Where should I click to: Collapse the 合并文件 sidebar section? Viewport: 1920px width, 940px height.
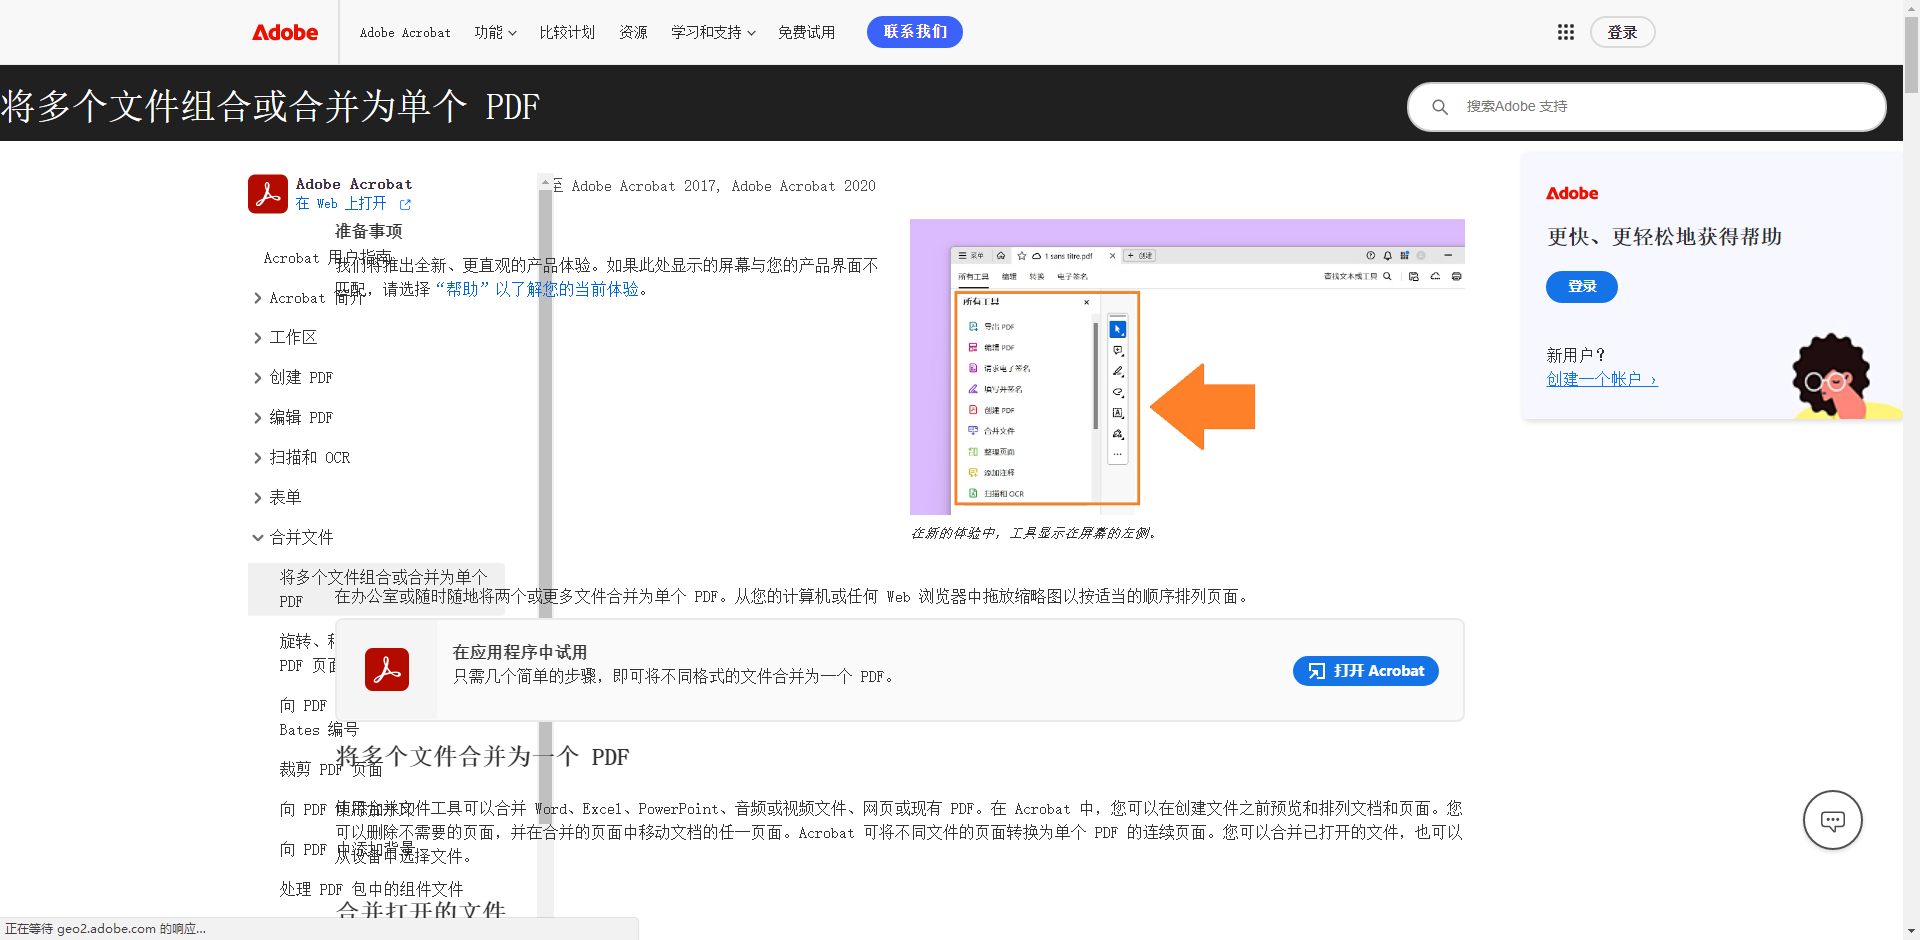click(x=258, y=538)
